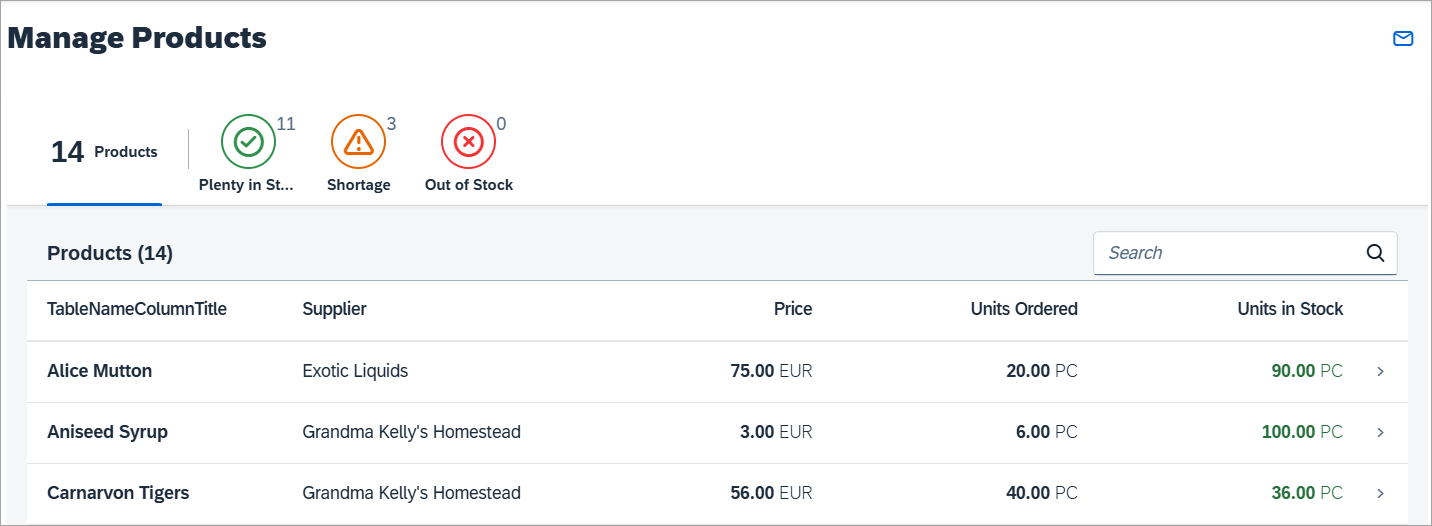
Task: Click the Exotic Liquids supplier cell
Action: (355, 371)
